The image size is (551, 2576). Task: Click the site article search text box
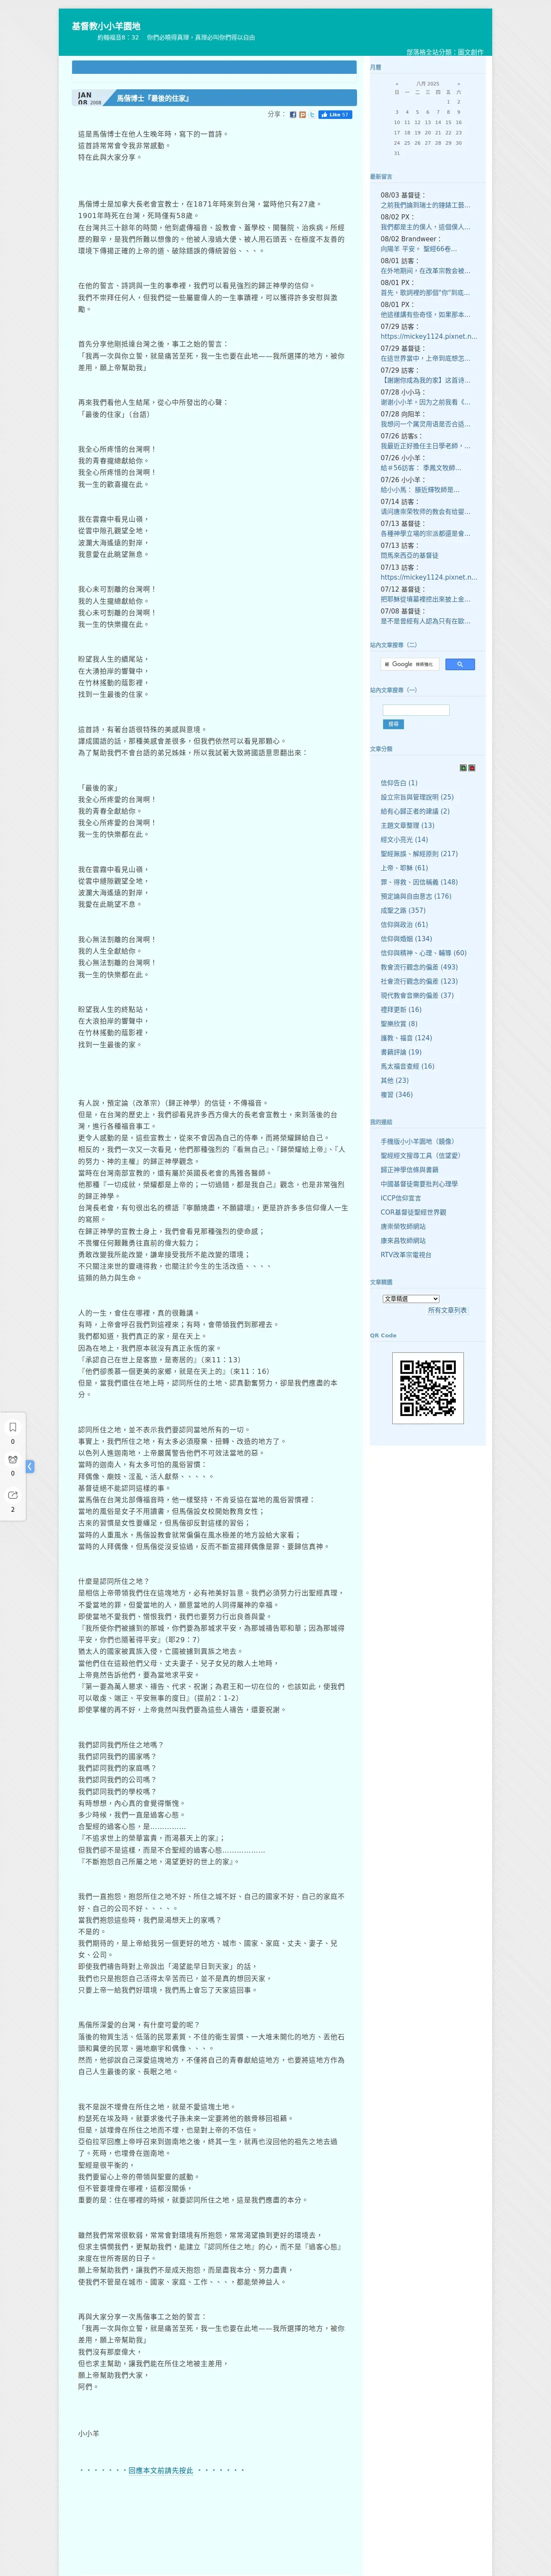(x=416, y=710)
